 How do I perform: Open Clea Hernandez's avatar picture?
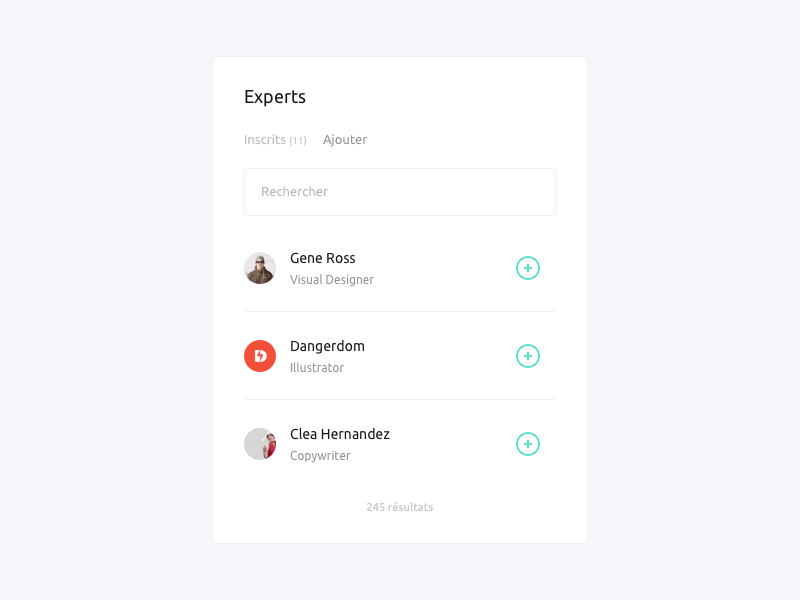(x=260, y=444)
